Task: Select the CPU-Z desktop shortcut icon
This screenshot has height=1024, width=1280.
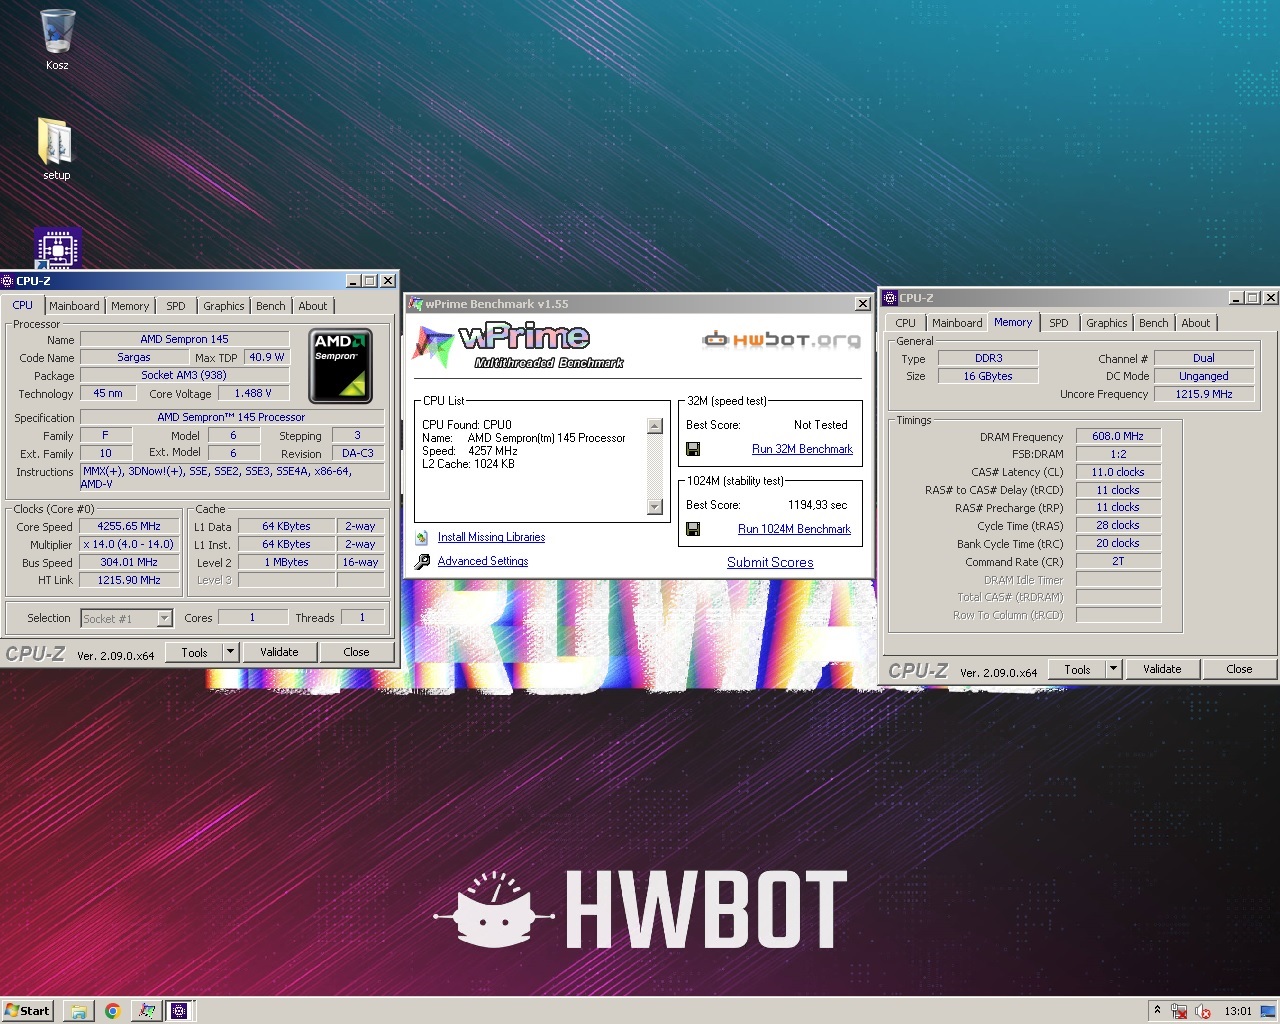Action: [57, 249]
